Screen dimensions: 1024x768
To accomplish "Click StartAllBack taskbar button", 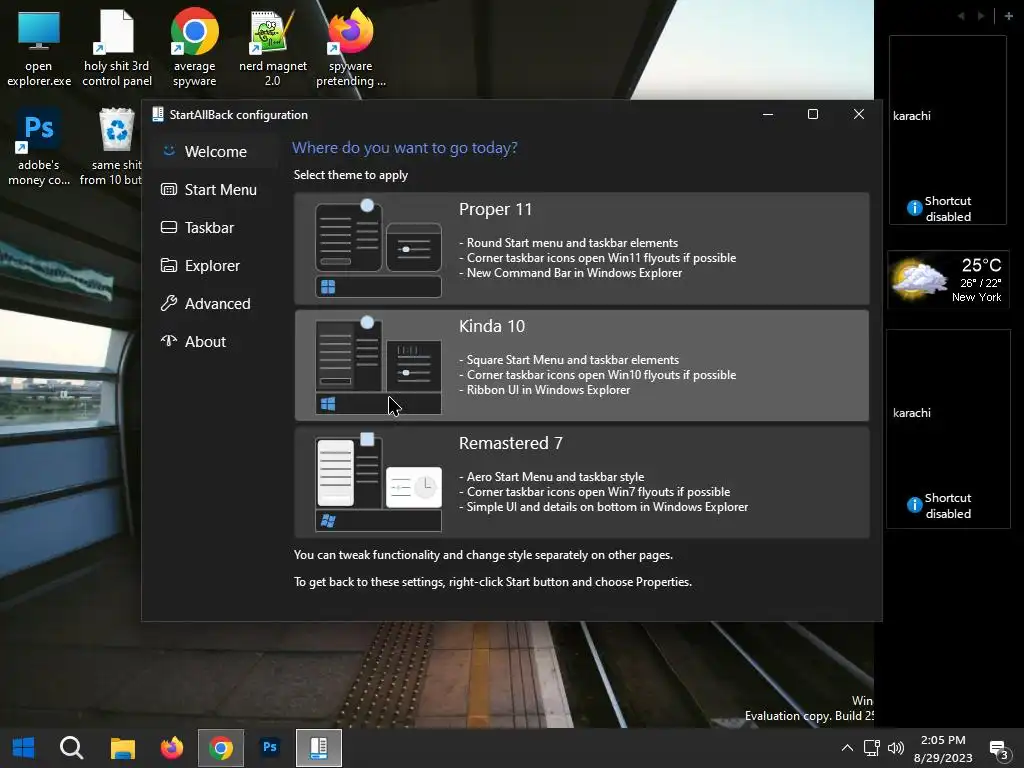I will click(x=319, y=748).
